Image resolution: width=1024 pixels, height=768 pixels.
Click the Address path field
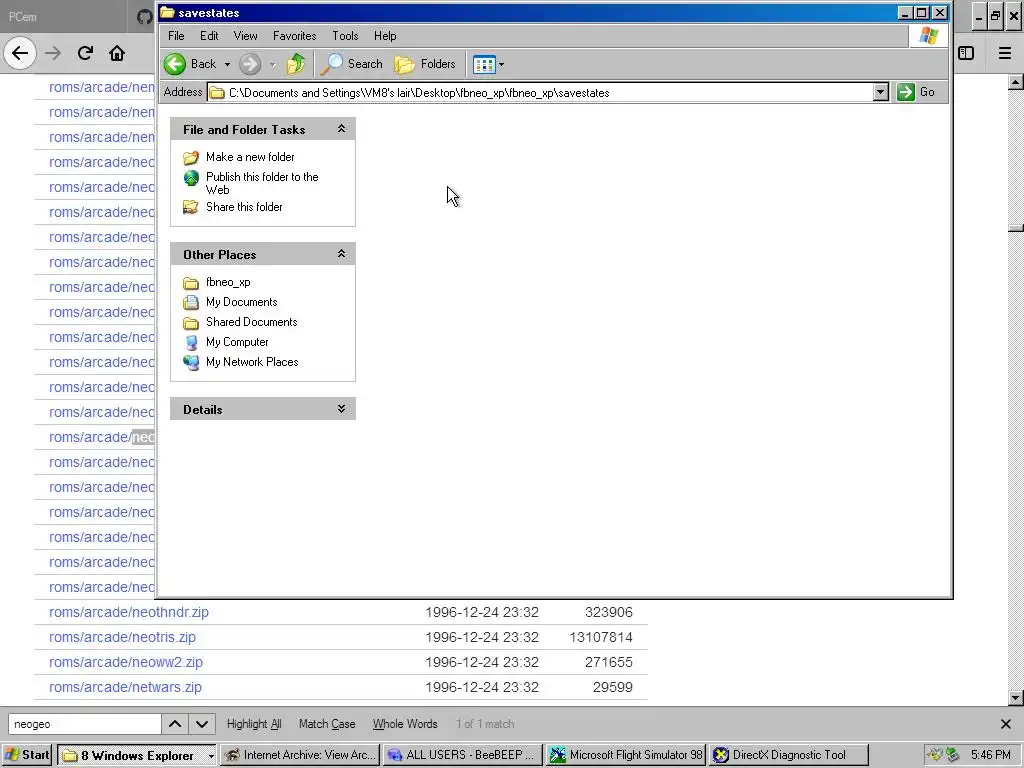[541, 92]
